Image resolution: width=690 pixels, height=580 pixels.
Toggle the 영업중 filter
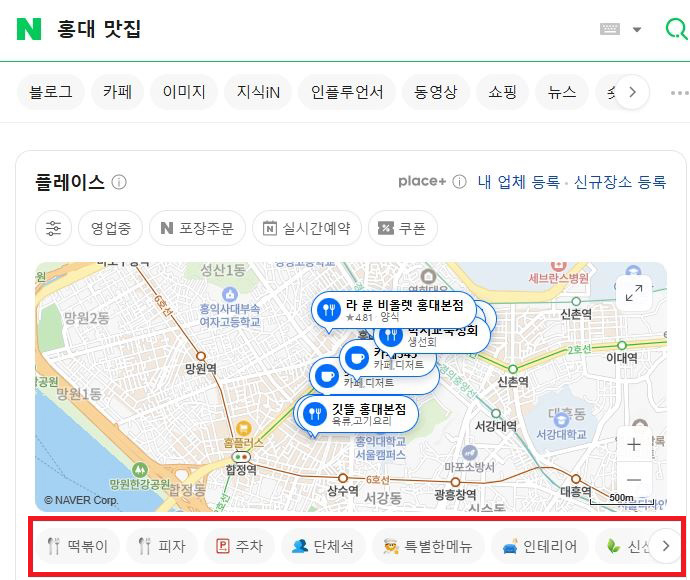pyautogui.click(x=110, y=228)
